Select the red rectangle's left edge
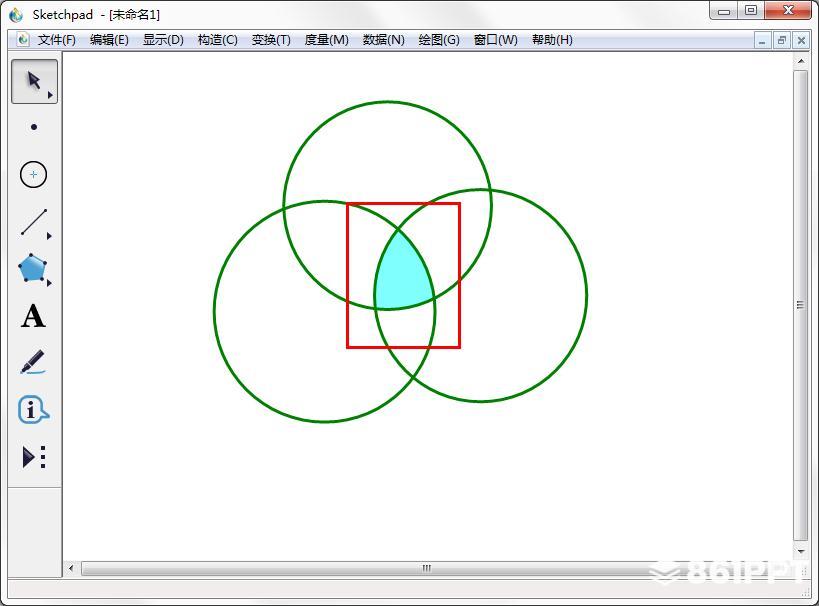The image size is (819, 606). (347, 275)
